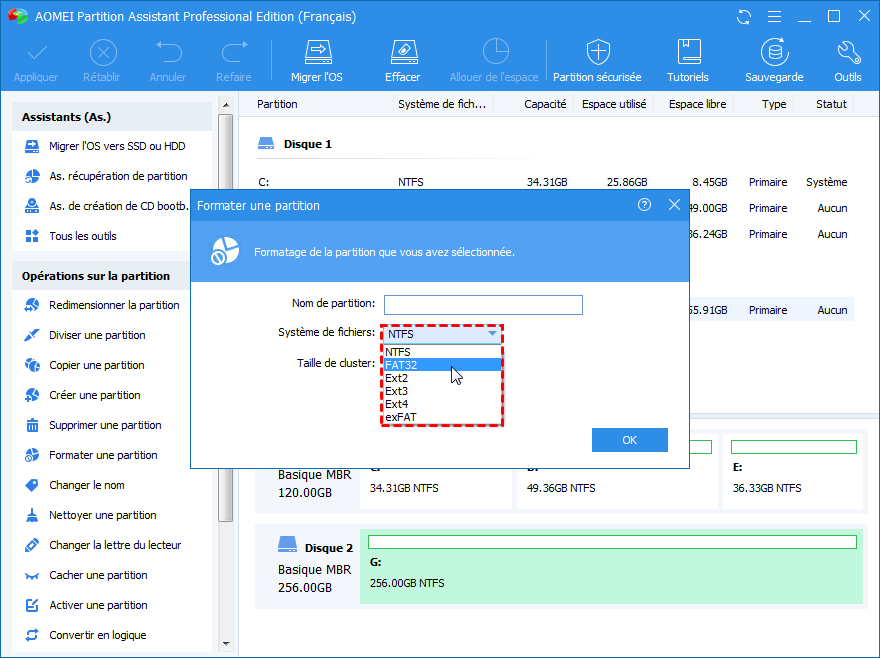Select NTFS in the dropdown list
Viewport: 880px width, 658px height.
[442, 352]
